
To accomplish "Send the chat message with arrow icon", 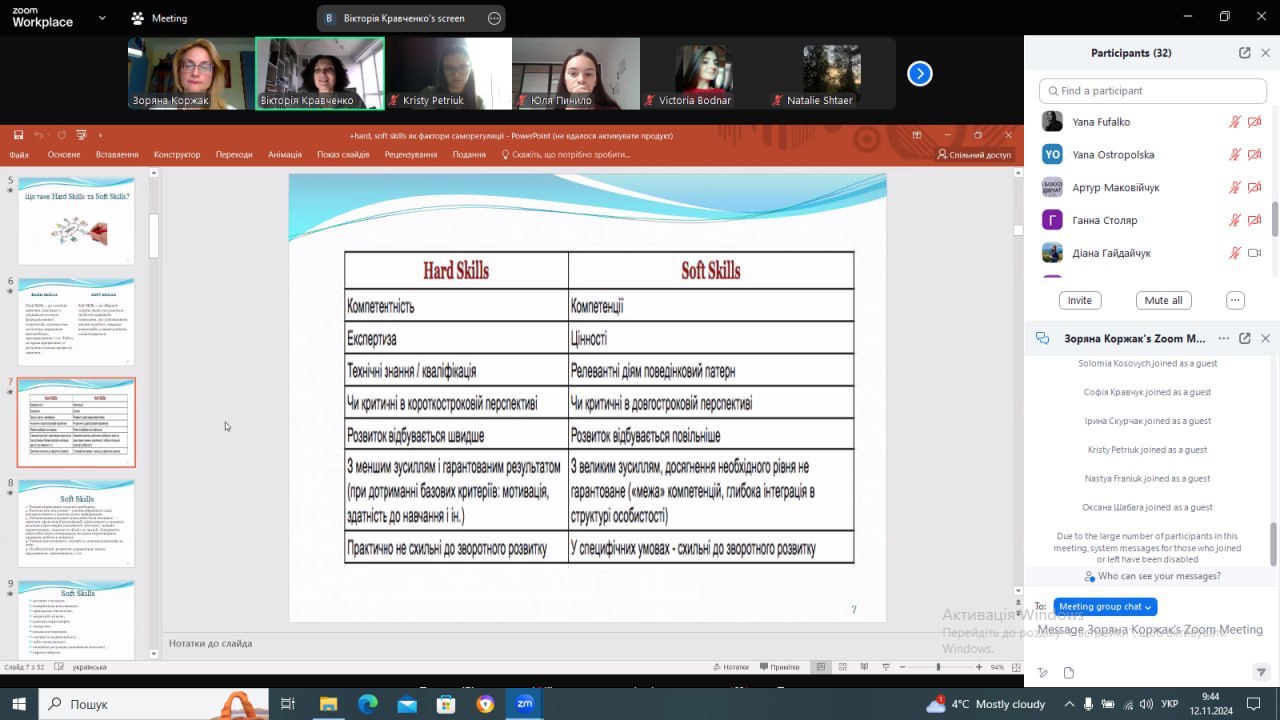I will 1260,673.
